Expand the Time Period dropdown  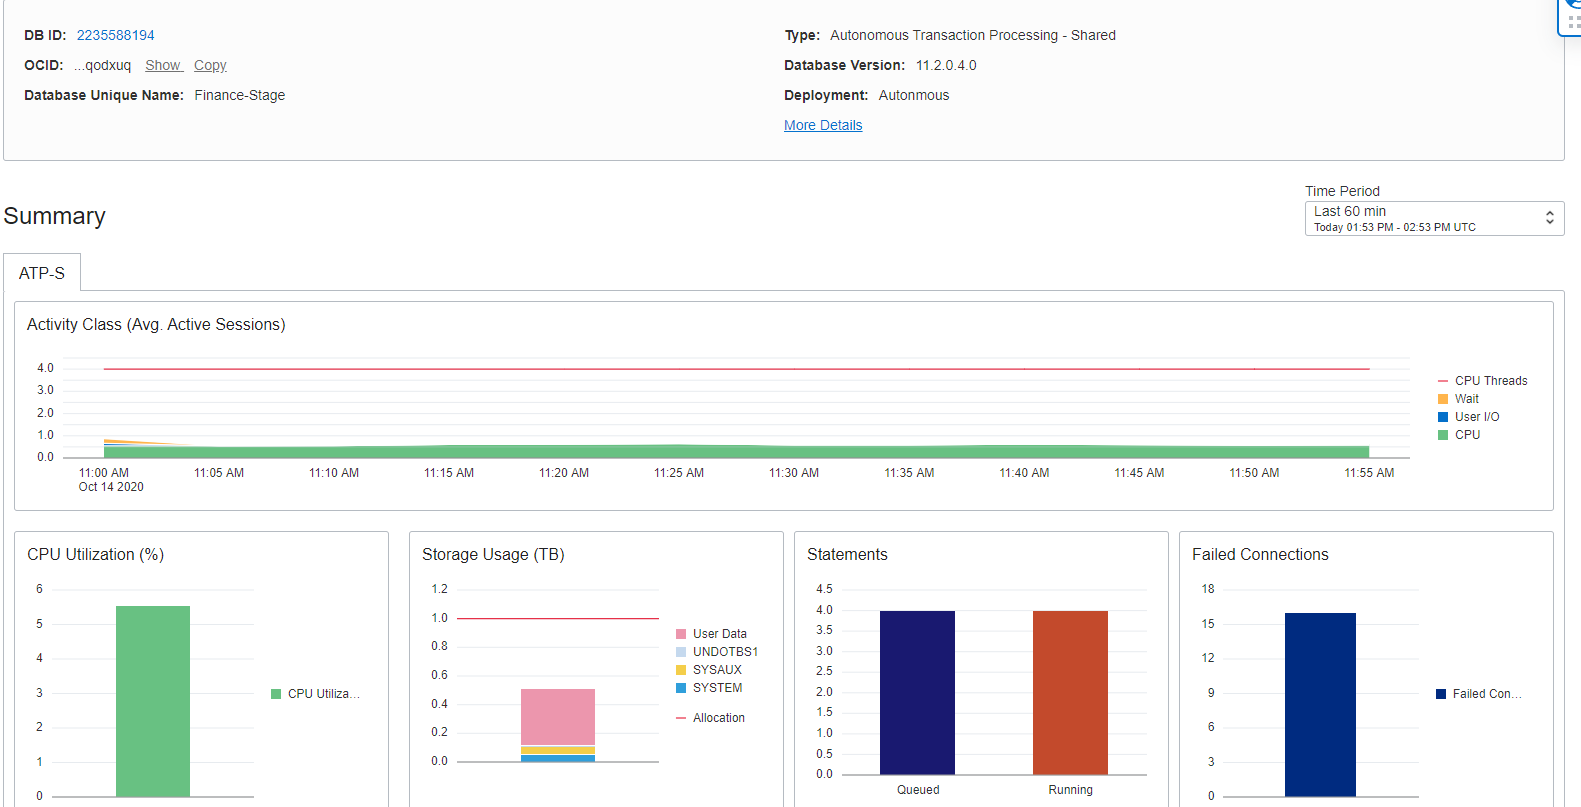pos(1433,218)
